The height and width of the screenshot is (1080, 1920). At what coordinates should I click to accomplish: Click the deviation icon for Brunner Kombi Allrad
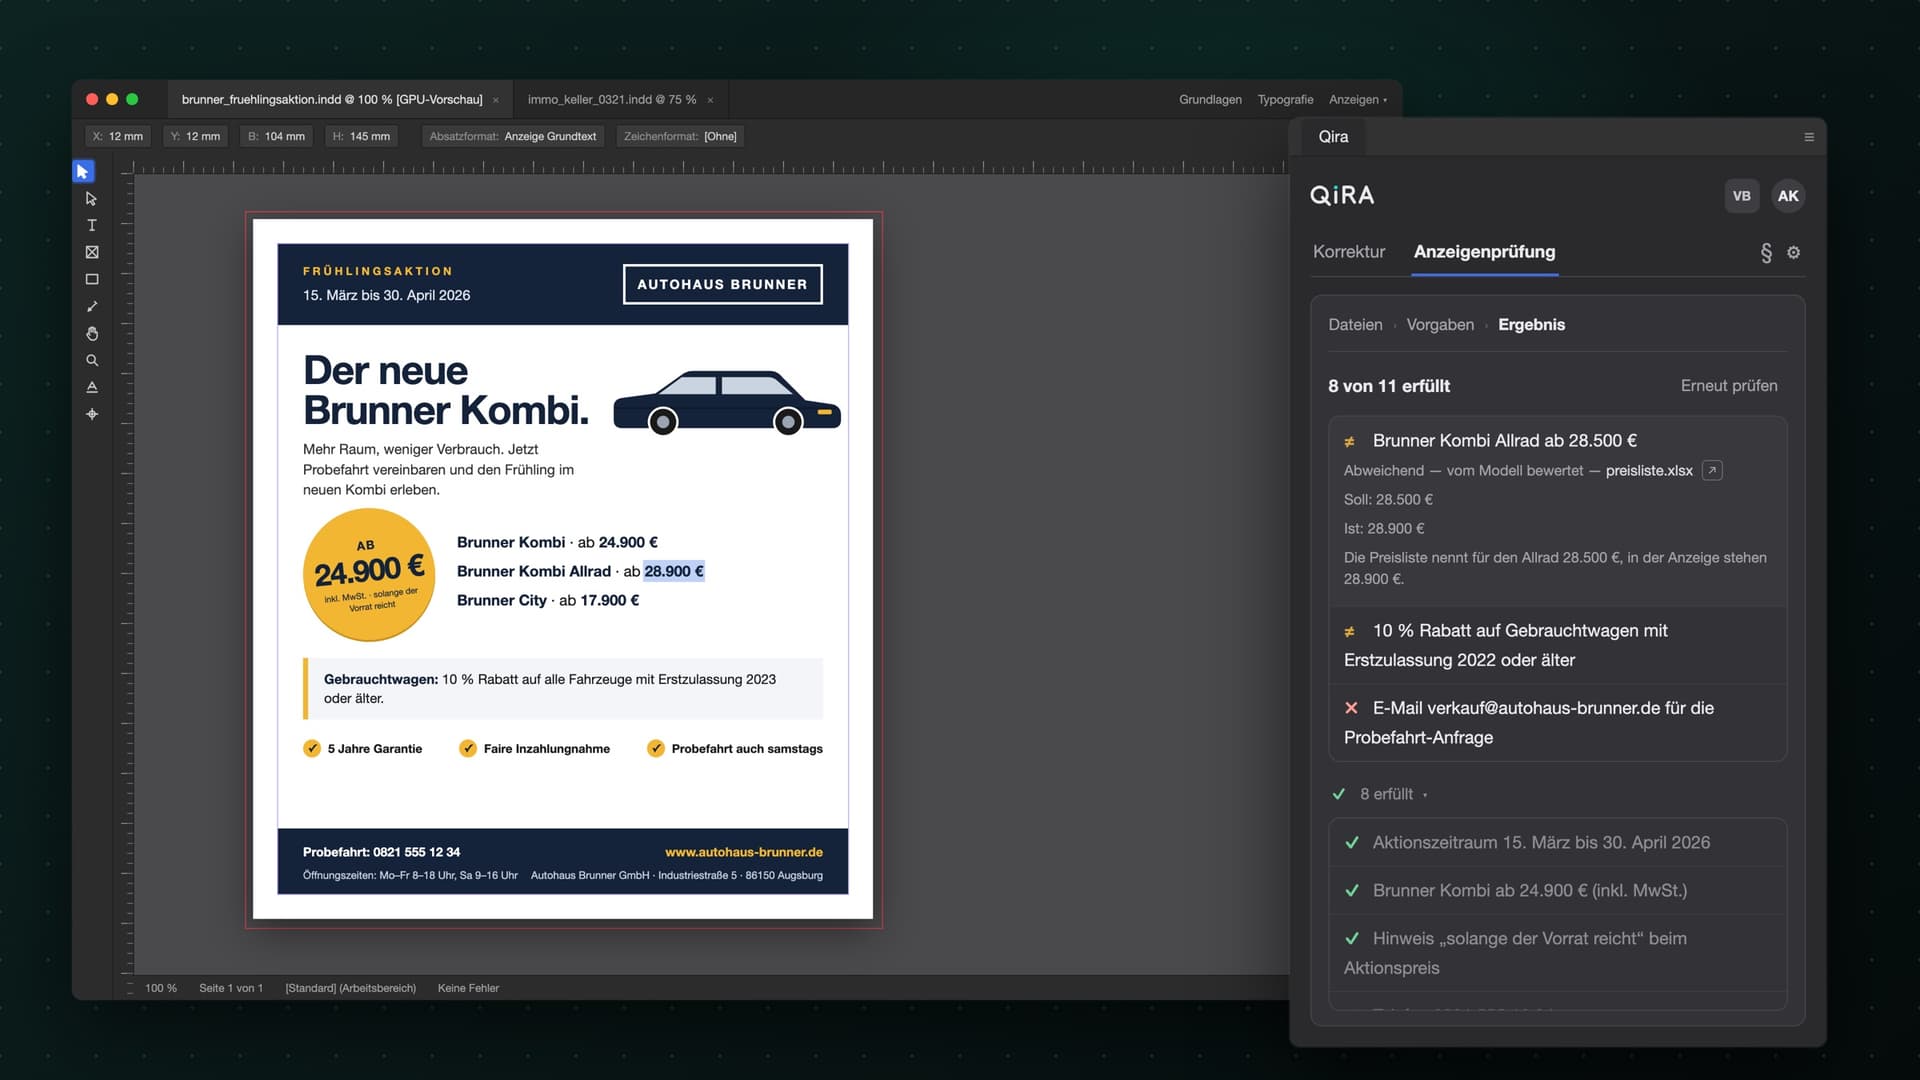pyautogui.click(x=1350, y=442)
